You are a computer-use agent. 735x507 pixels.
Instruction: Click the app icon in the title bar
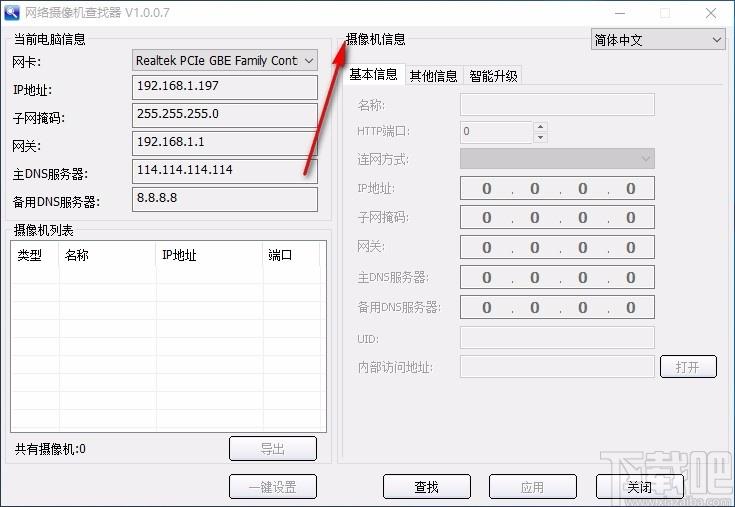click(x=11, y=12)
